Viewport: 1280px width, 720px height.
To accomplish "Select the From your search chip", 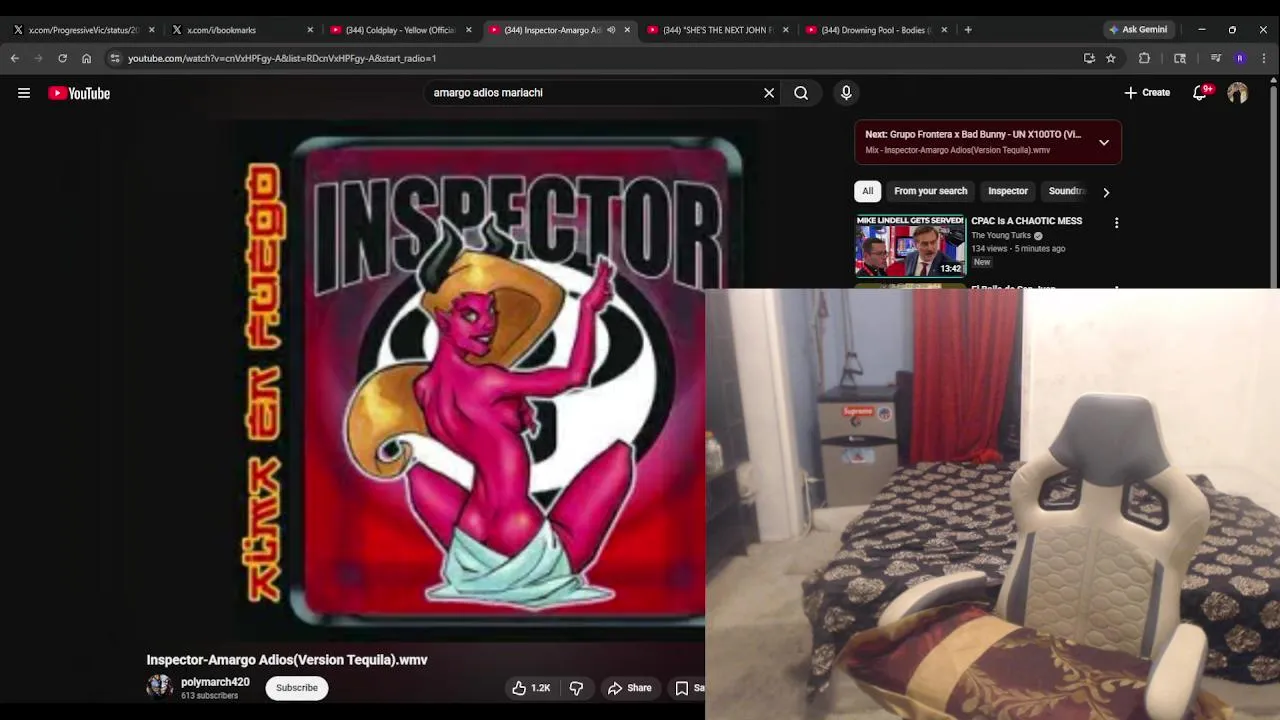I will 930,191.
